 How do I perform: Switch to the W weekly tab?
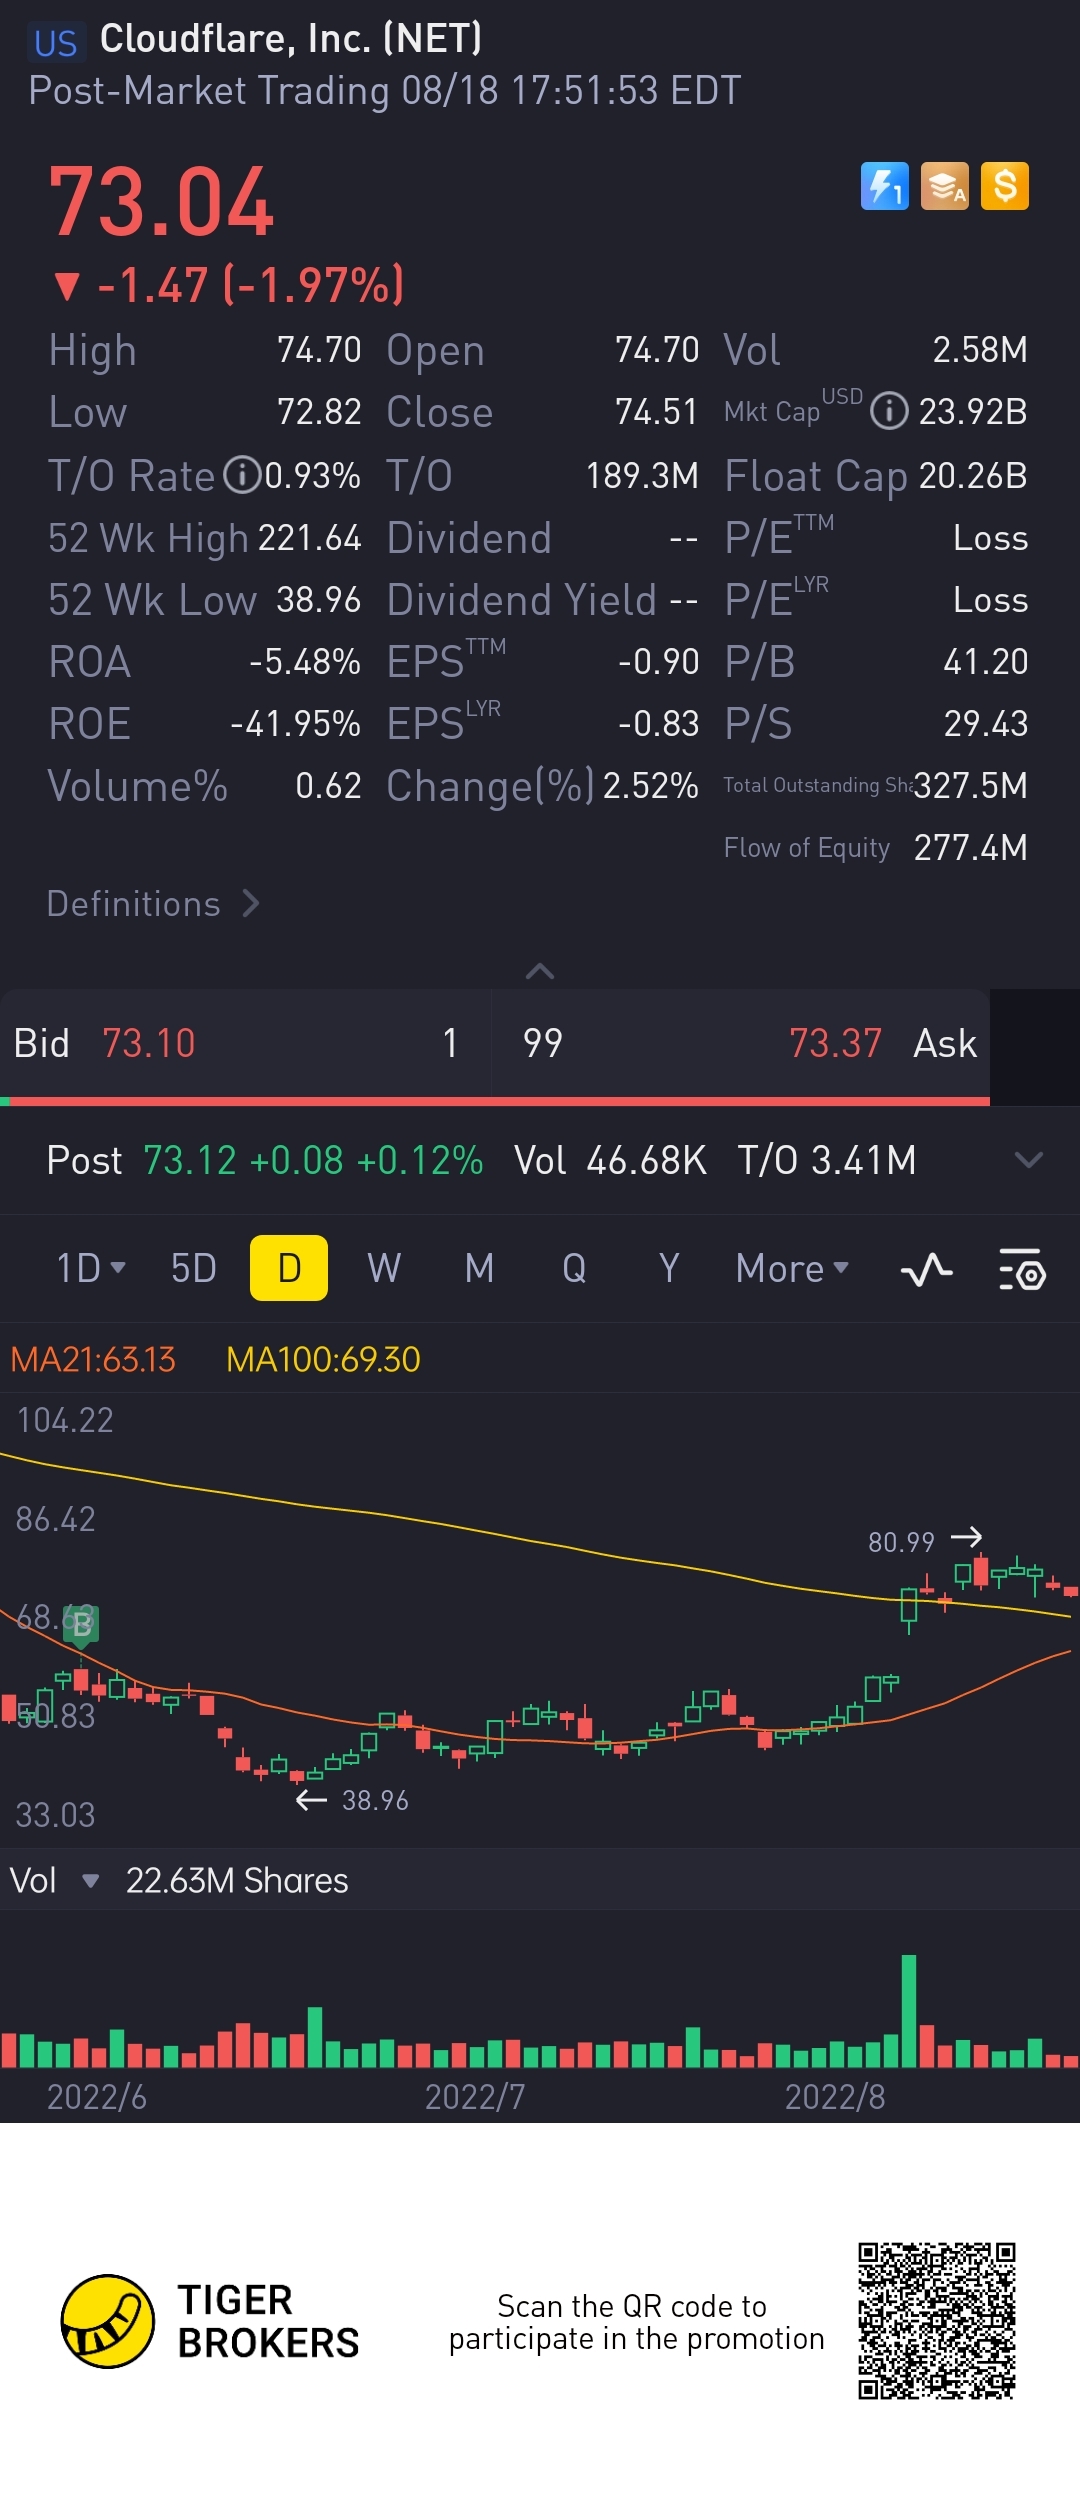point(384,1268)
